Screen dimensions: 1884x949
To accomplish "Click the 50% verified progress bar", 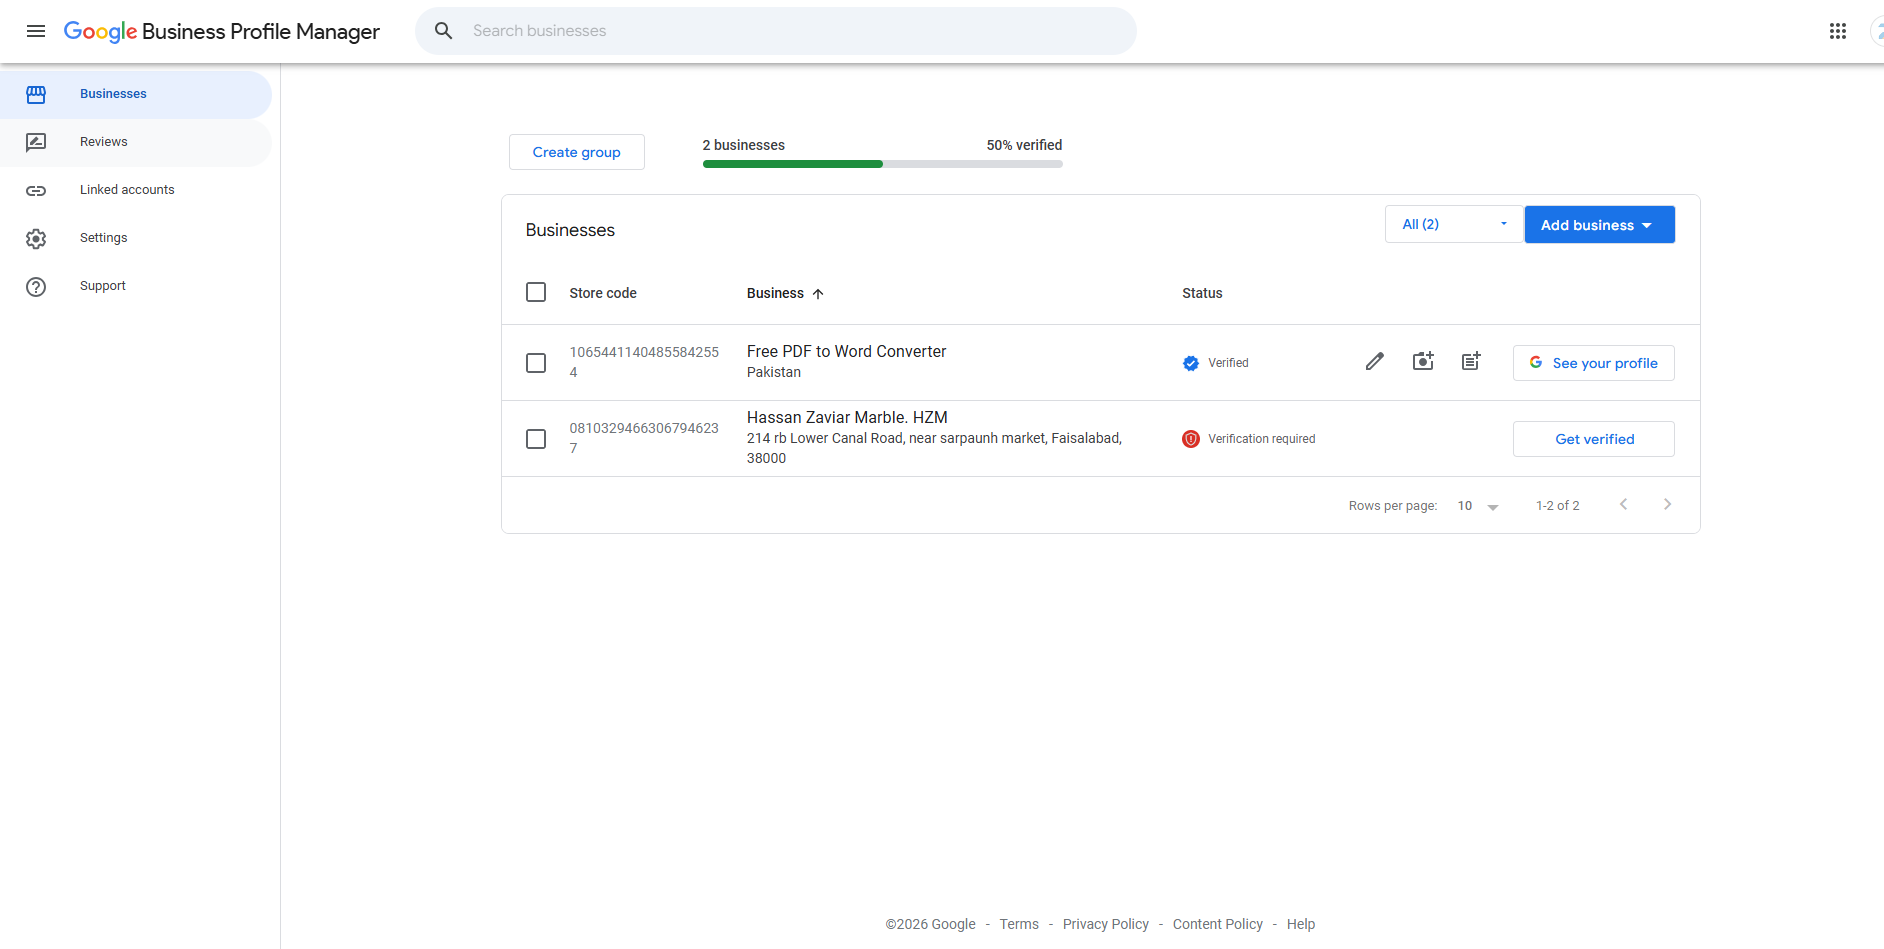I will point(882,163).
